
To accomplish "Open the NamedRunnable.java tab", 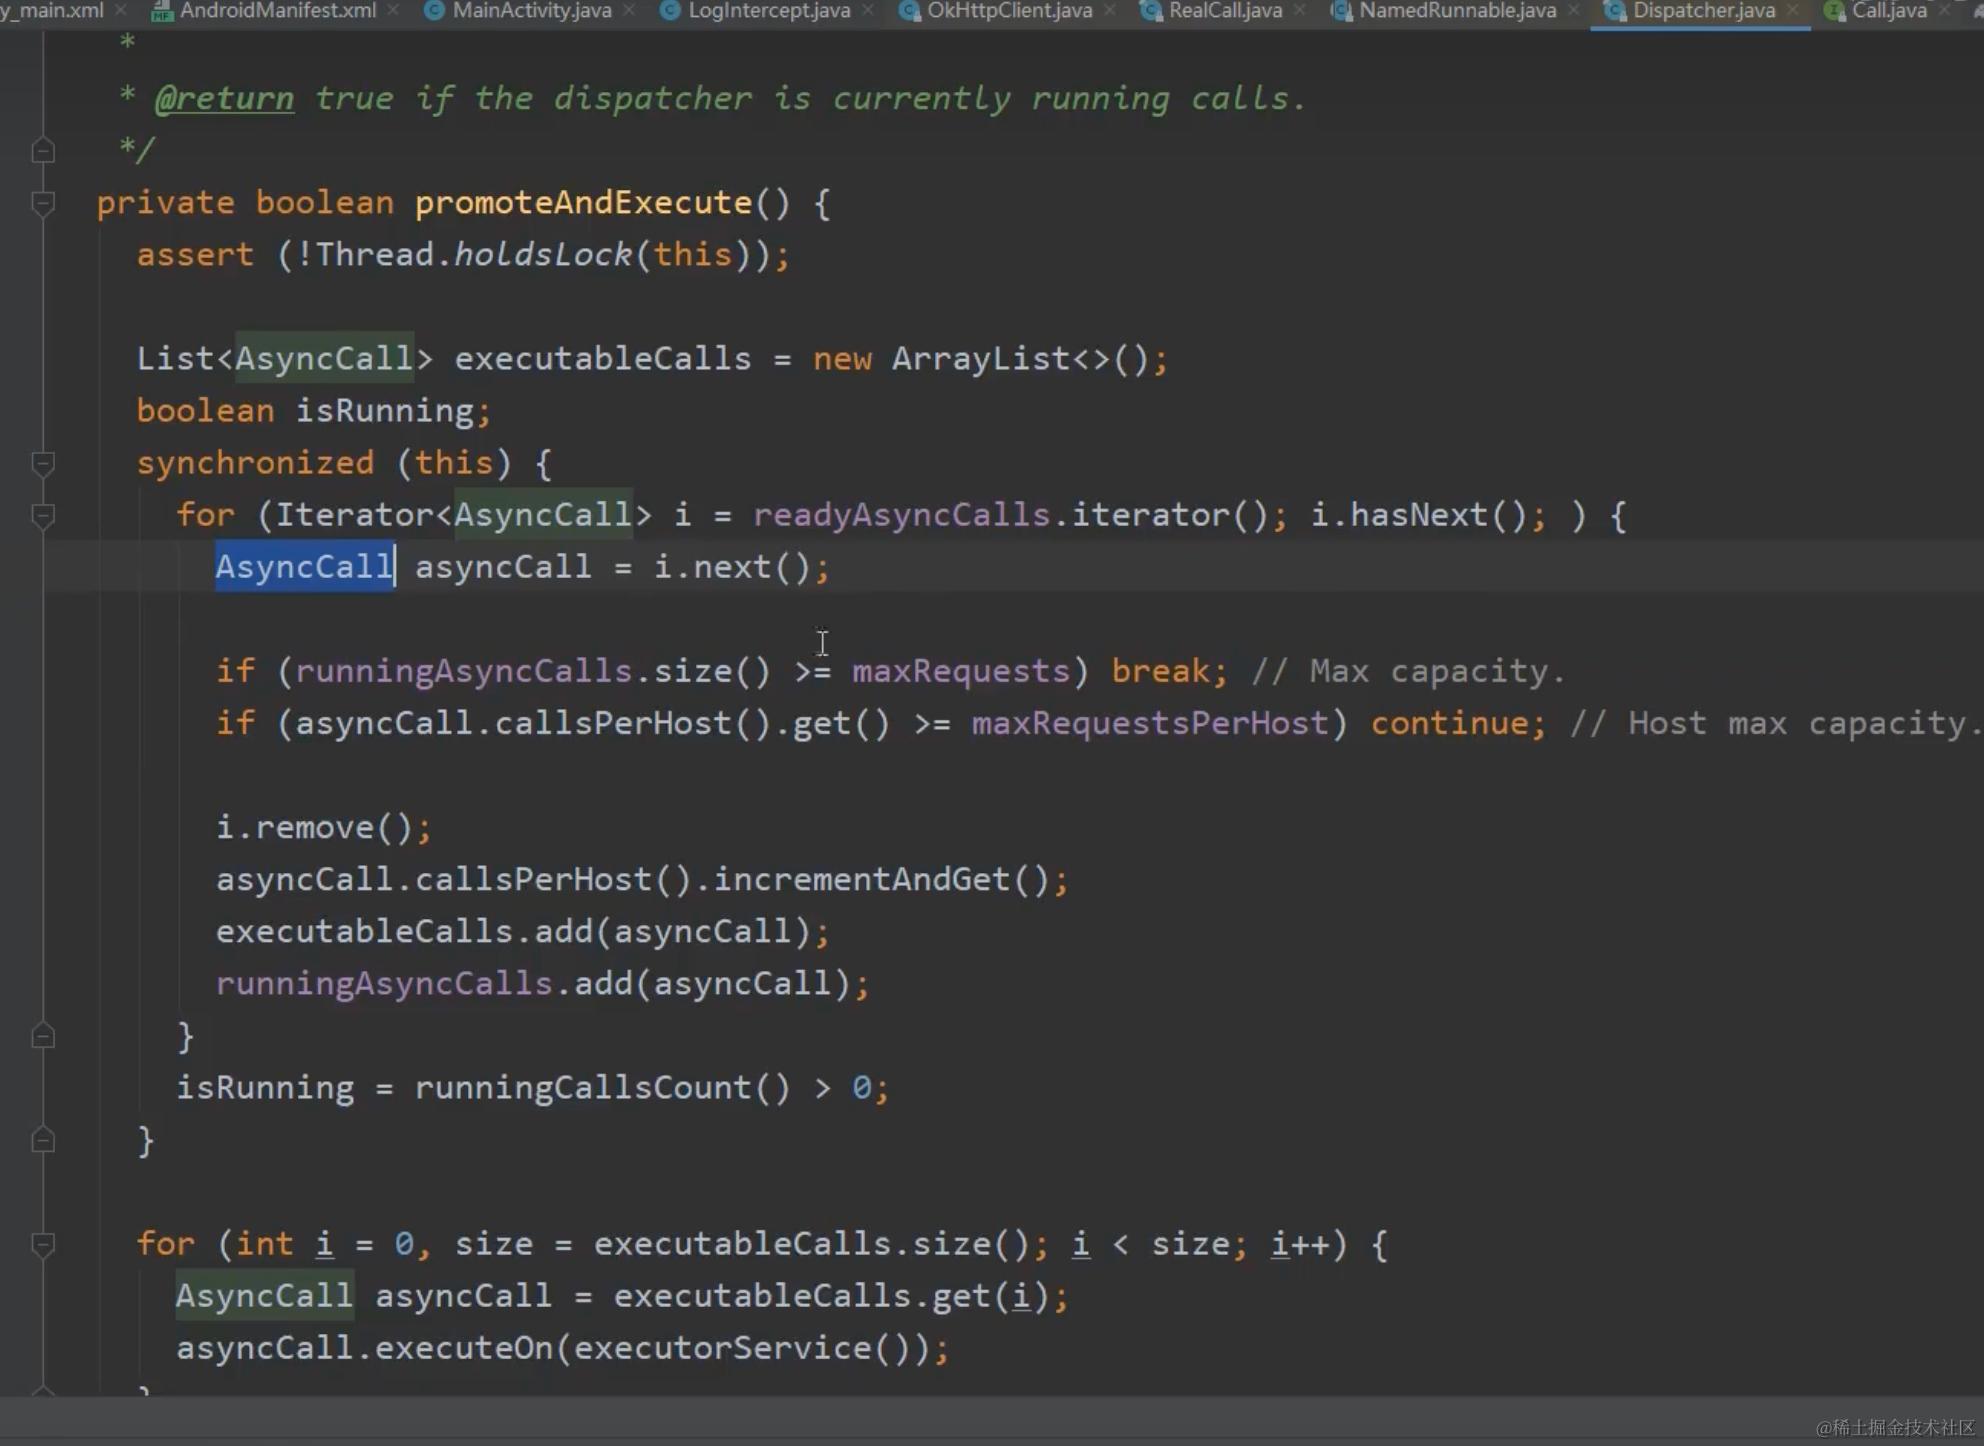I will click(x=1456, y=11).
